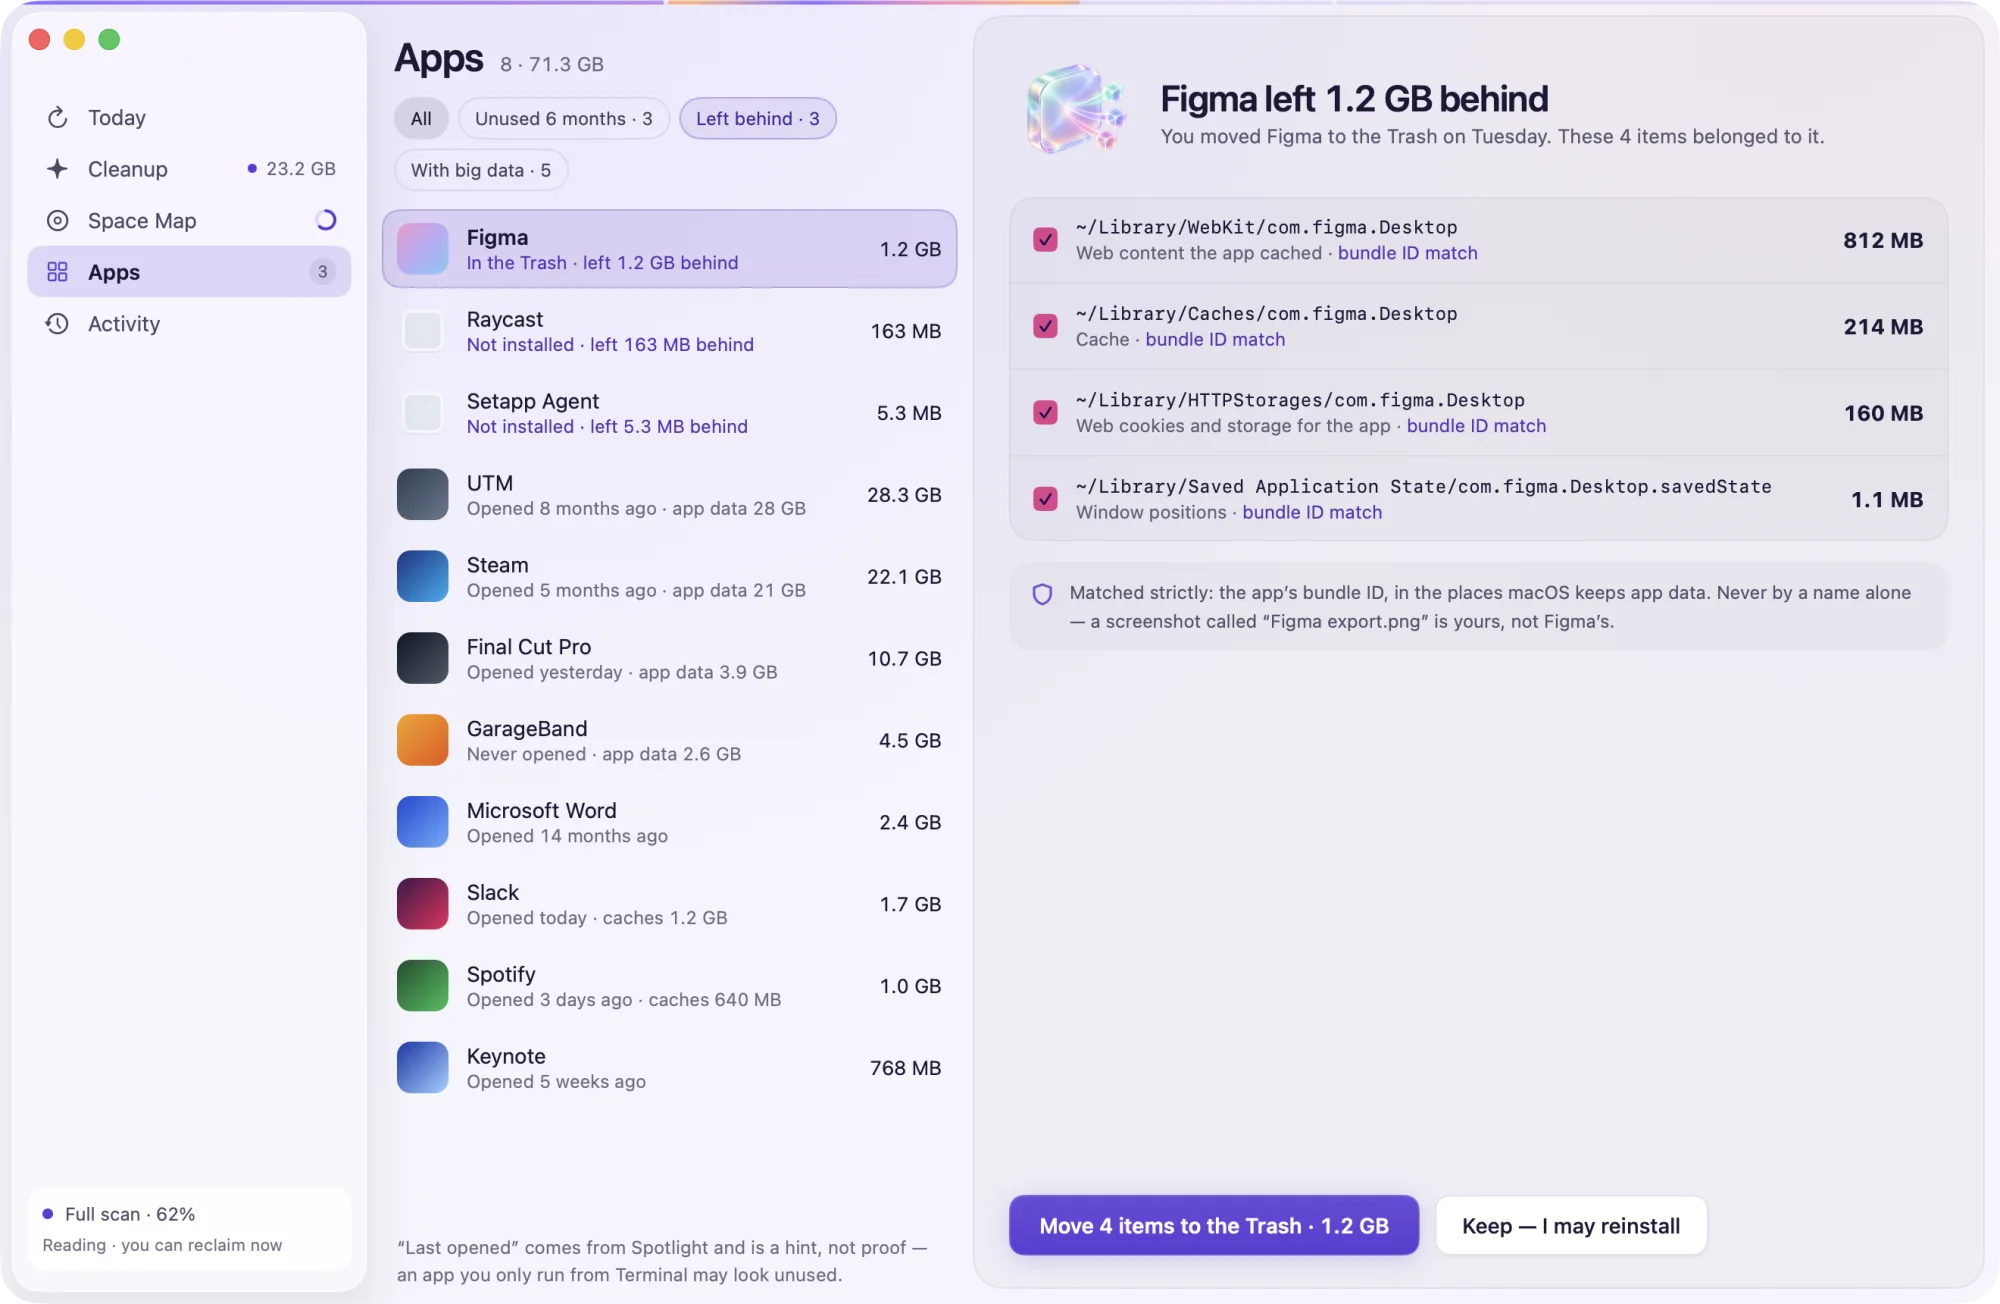
Task: Select the Microsoft Word app icon
Action: (x=422, y=823)
